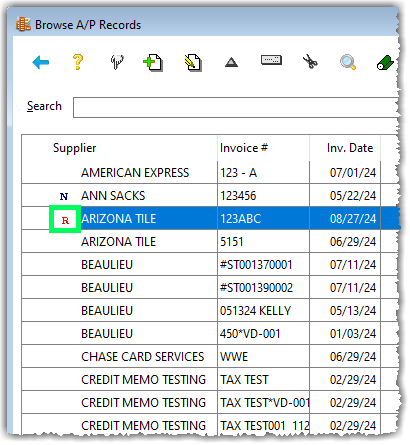The image size is (410, 445).
Task: Select the BEAULIEU row with invoice 051324 KELLY
Action: point(211,311)
